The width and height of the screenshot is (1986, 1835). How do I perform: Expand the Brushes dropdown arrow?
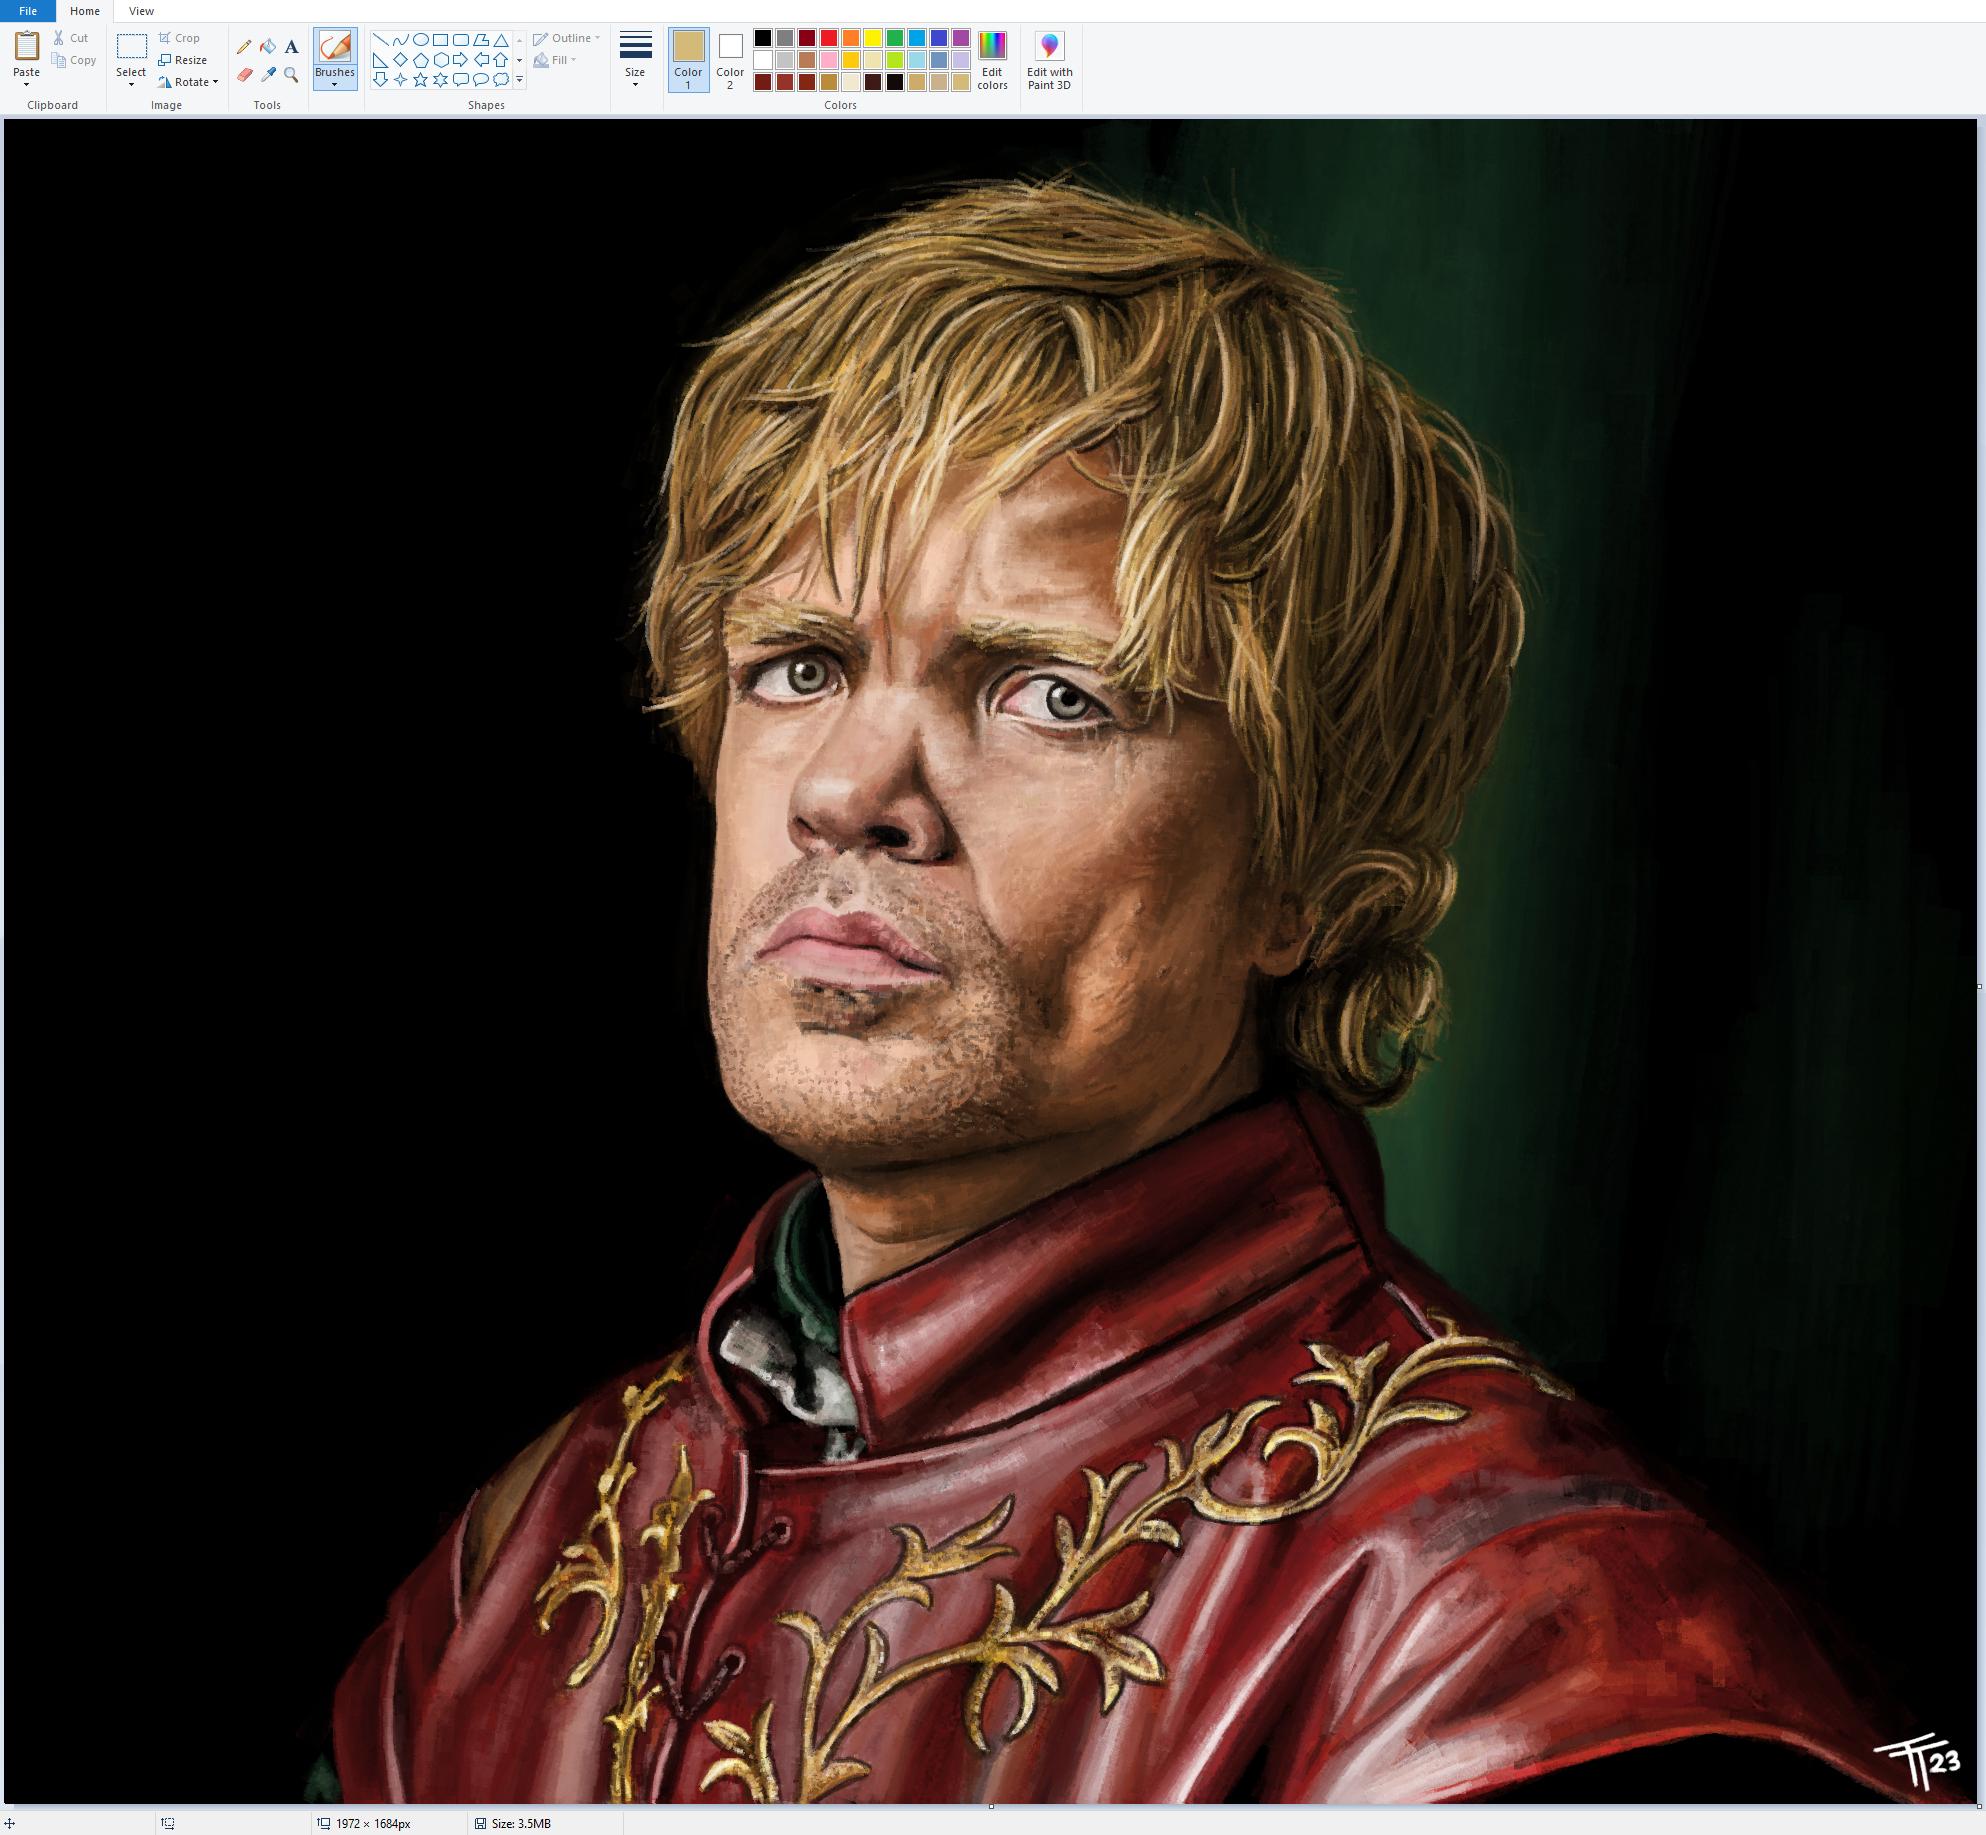pyautogui.click(x=334, y=85)
